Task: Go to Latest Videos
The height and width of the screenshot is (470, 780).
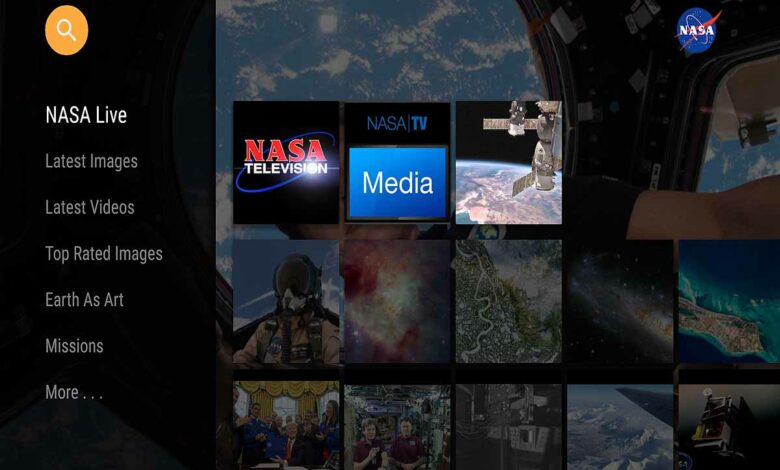Action: 90,207
